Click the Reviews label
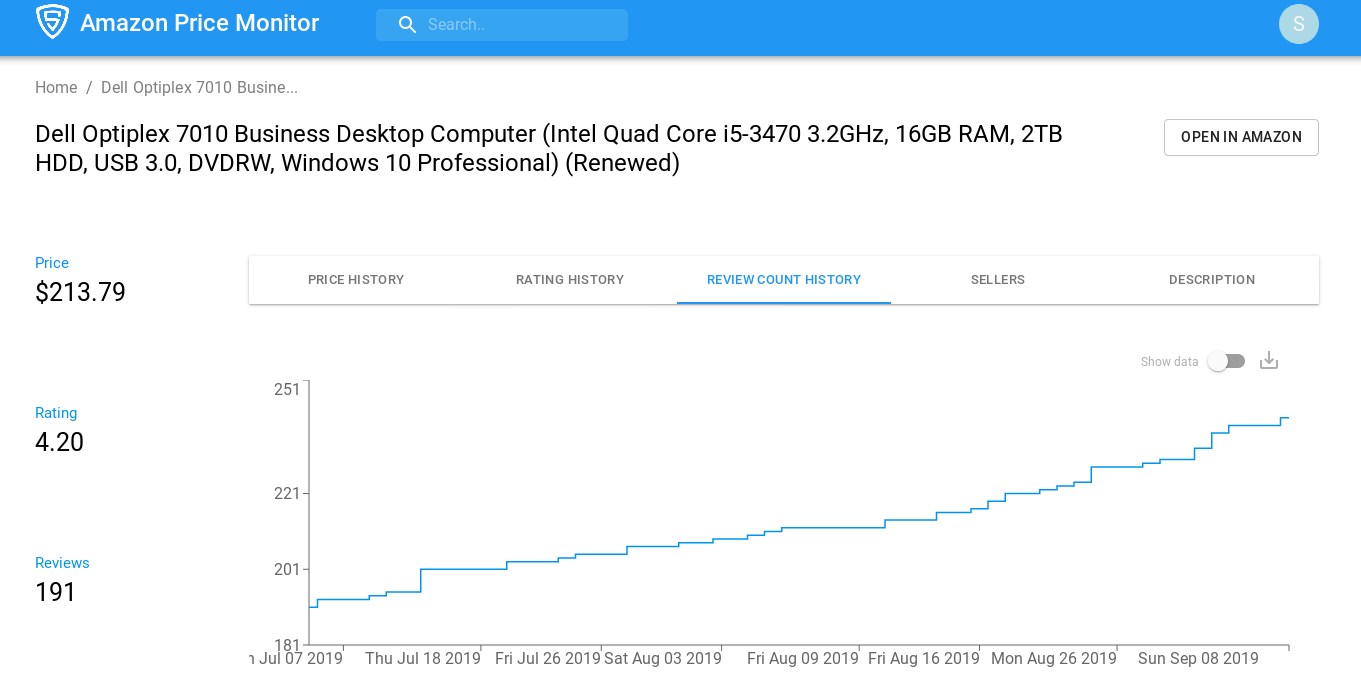The image size is (1361, 693). [62, 563]
